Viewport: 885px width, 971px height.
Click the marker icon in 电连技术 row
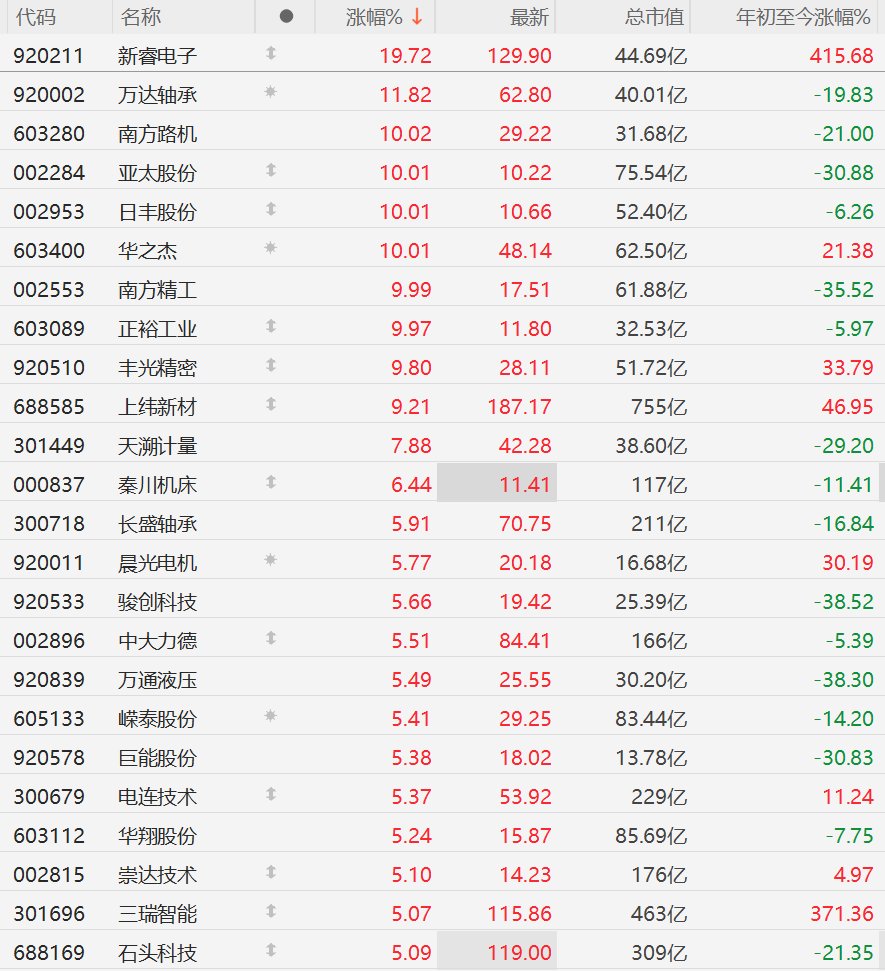(x=271, y=795)
